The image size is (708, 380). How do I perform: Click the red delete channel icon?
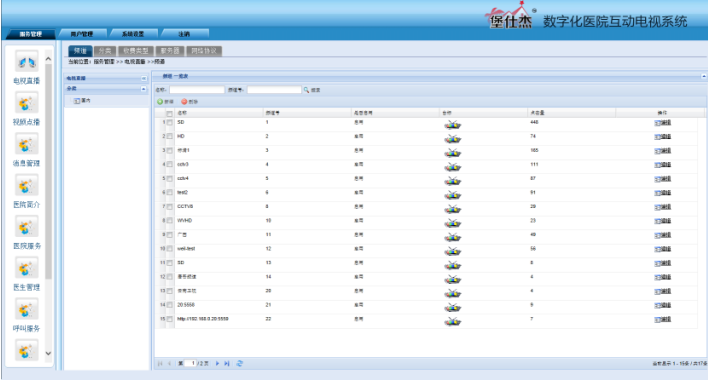(184, 102)
